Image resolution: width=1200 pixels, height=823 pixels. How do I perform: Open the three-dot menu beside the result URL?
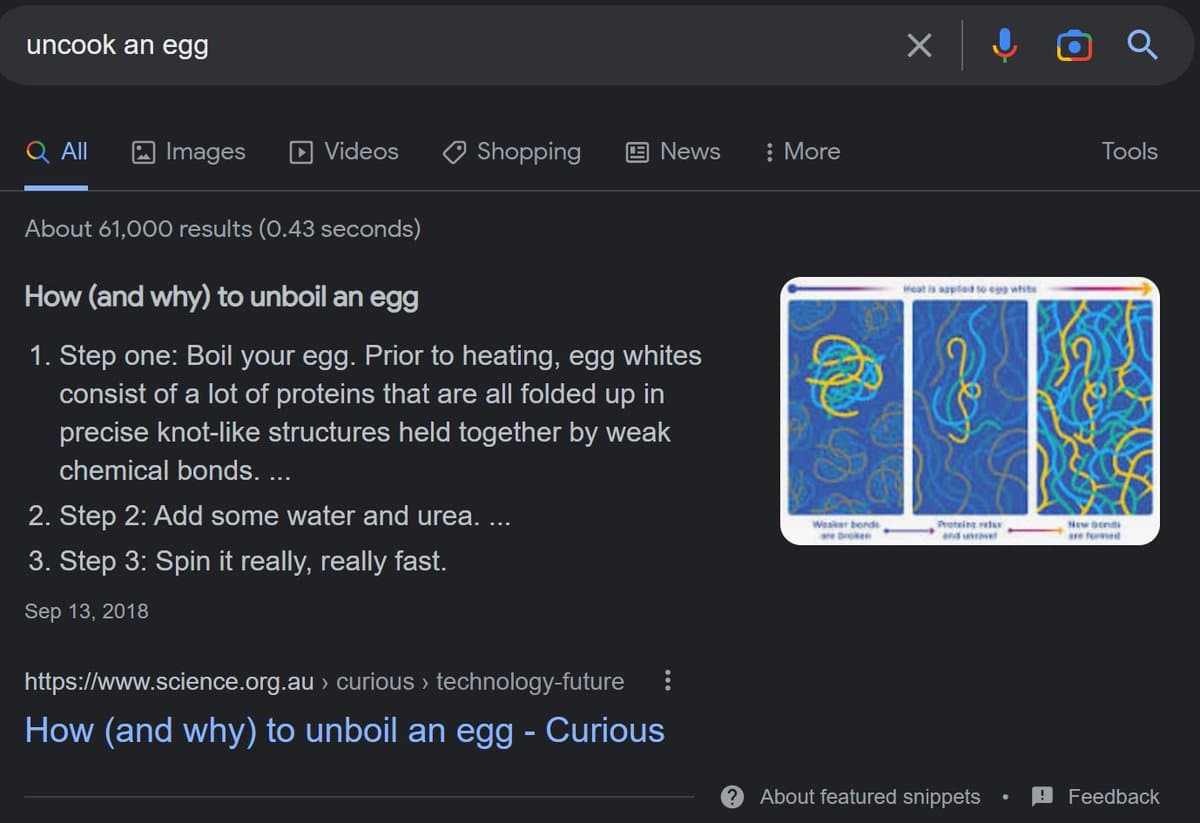point(667,680)
